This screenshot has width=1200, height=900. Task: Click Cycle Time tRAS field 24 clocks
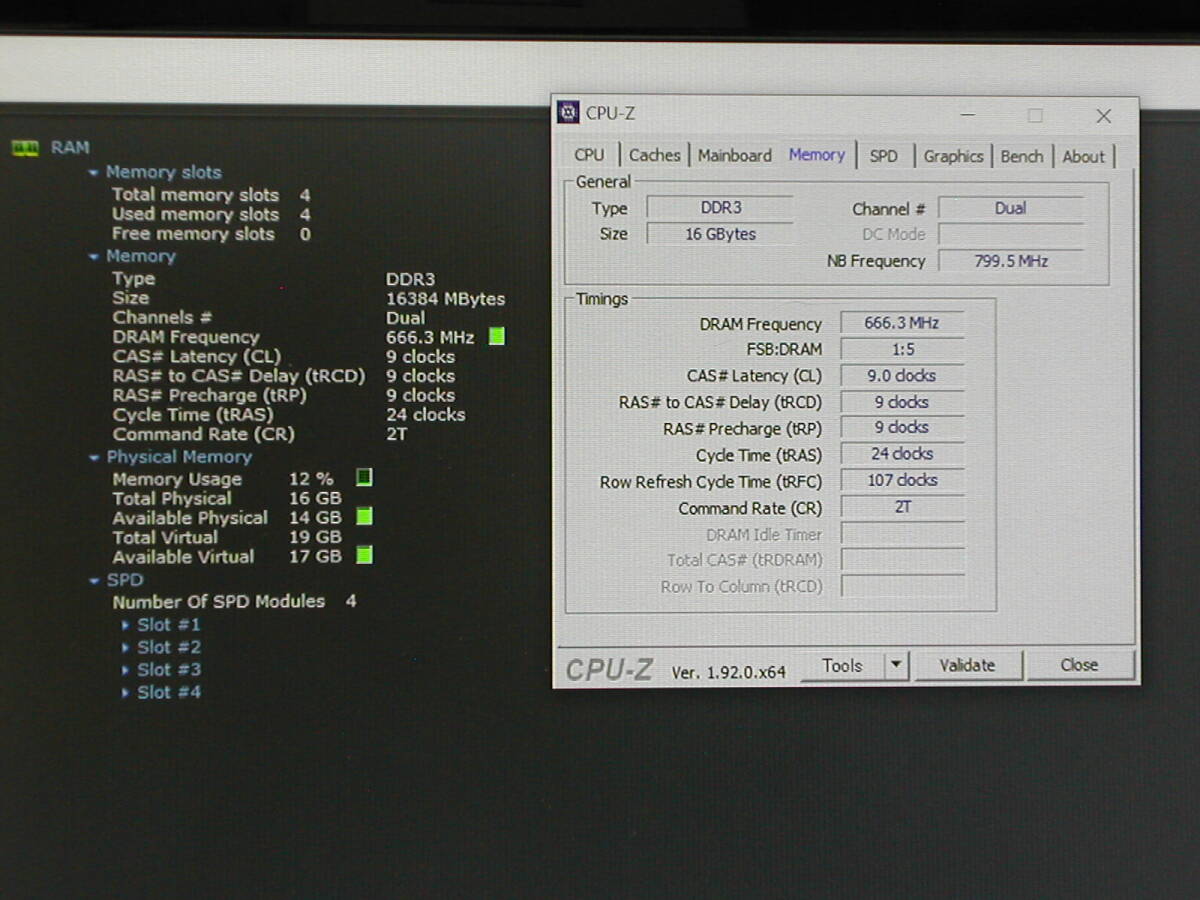[902, 454]
